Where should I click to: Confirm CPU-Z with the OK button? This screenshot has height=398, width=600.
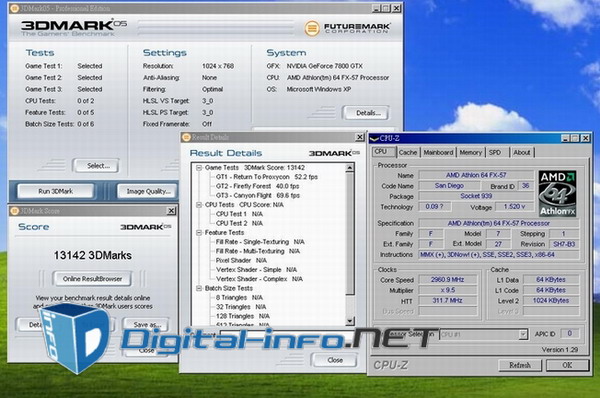(567, 365)
